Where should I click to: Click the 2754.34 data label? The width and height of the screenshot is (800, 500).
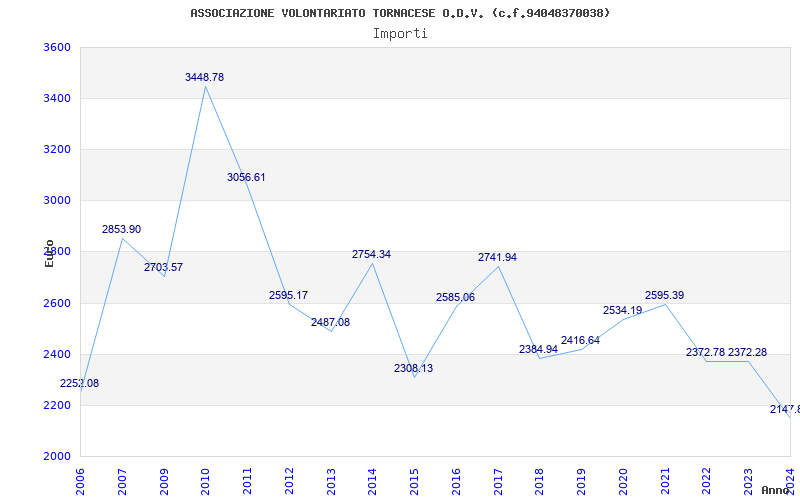pos(371,255)
